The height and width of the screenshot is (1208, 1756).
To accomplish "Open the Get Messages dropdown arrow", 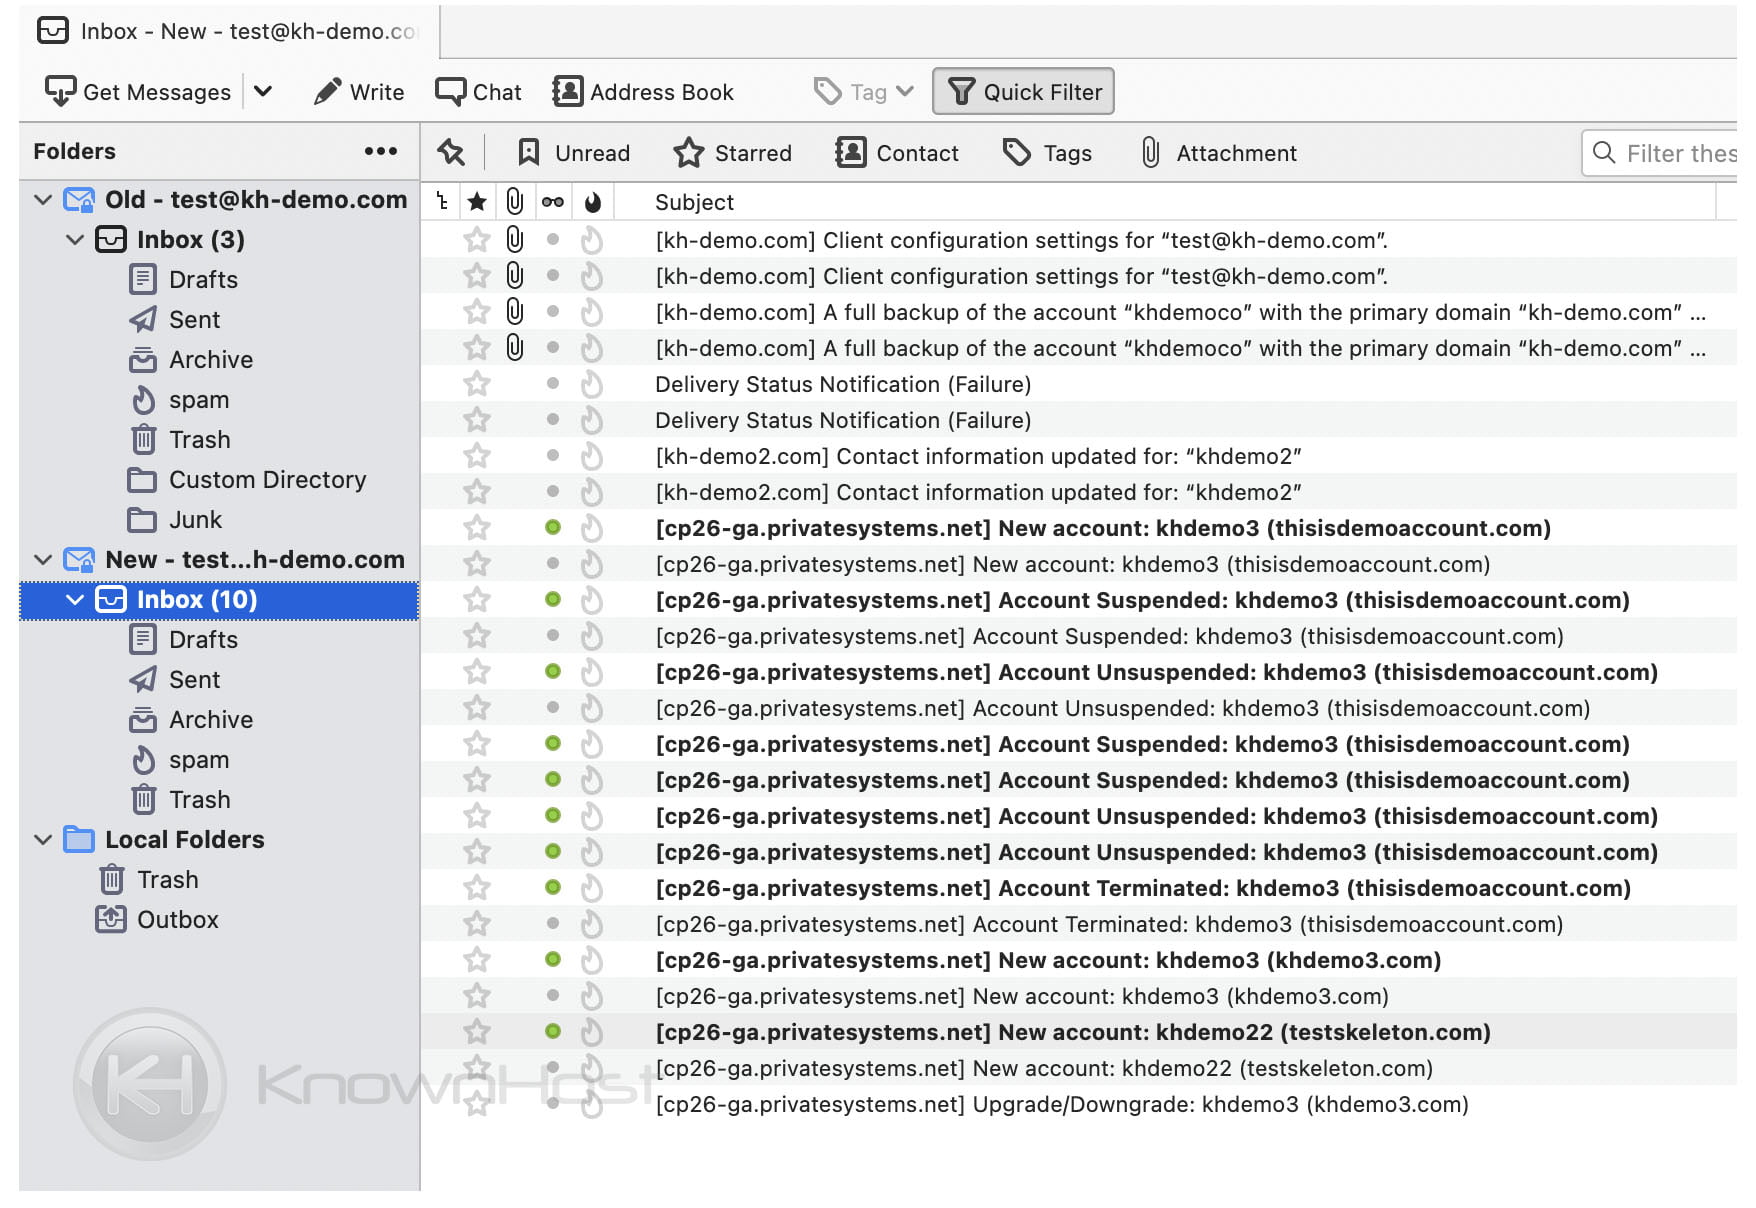I will click(264, 91).
